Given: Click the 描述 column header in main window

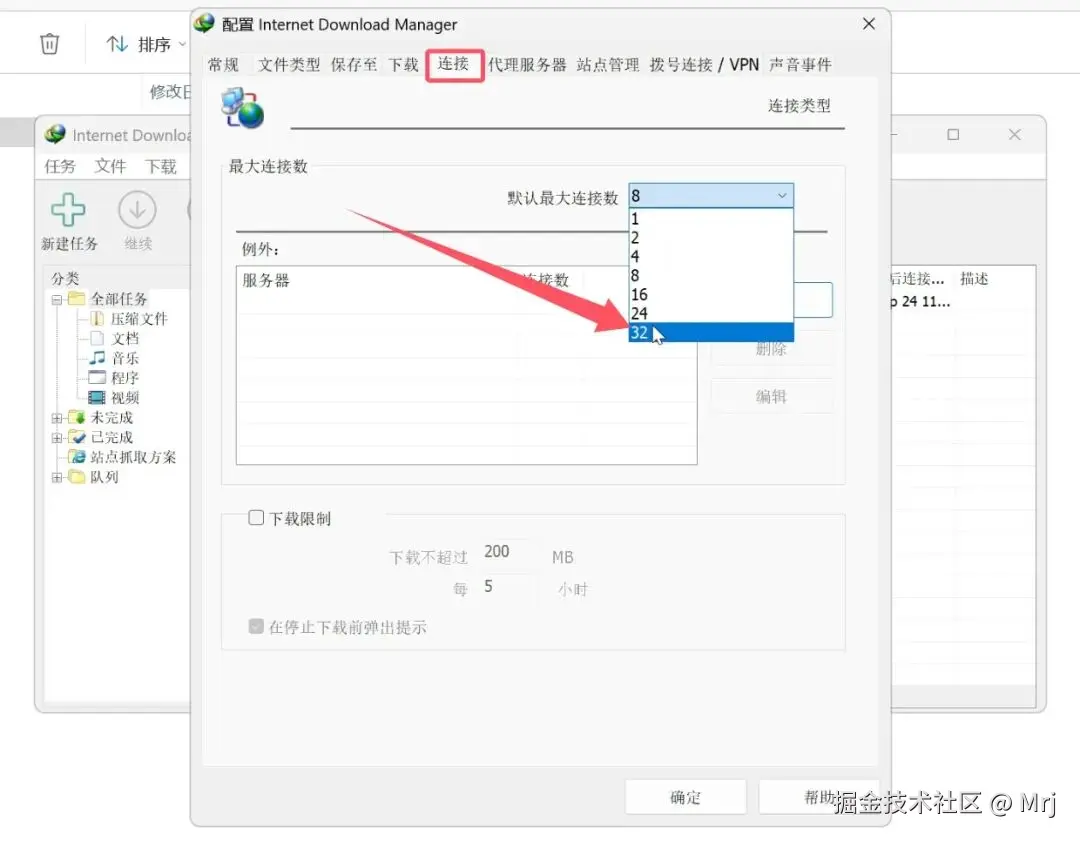Looking at the screenshot, I should pos(975,278).
